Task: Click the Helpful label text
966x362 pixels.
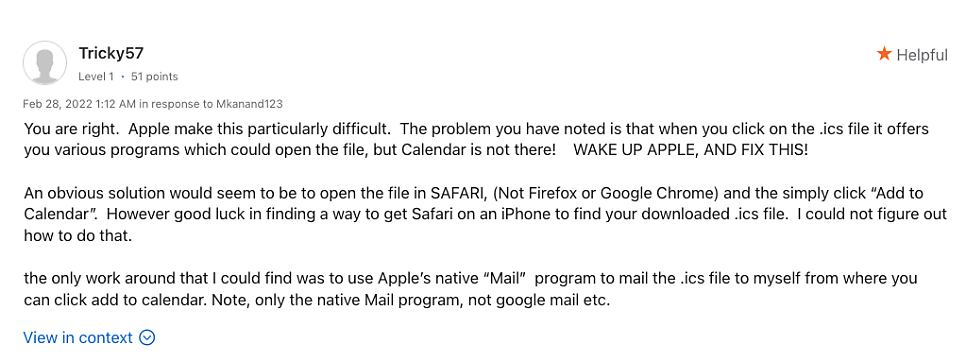Action: (922, 55)
